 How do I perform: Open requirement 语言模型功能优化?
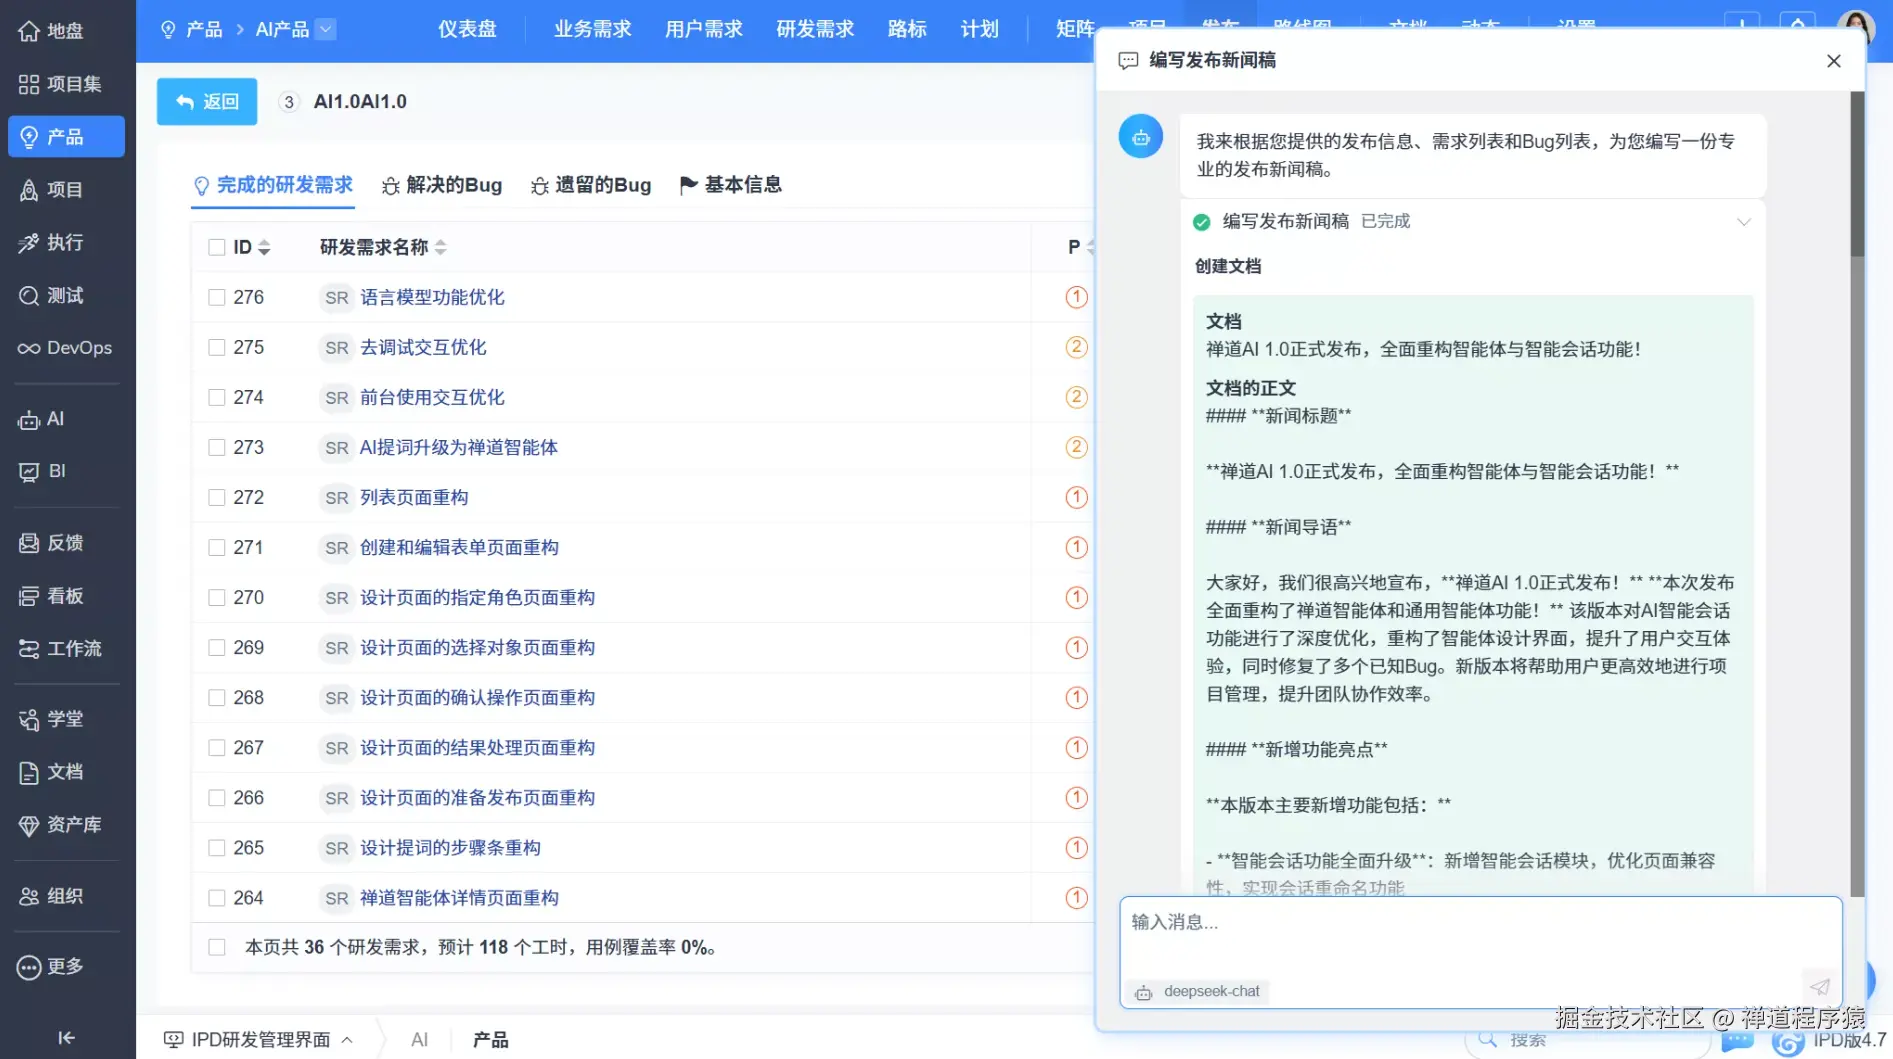pos(432,297)
